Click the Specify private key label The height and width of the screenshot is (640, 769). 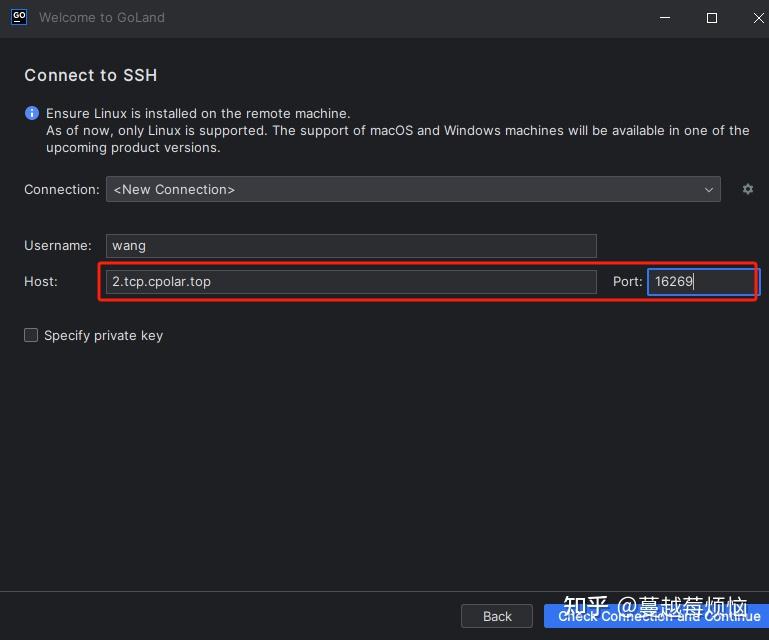point(103,335)
